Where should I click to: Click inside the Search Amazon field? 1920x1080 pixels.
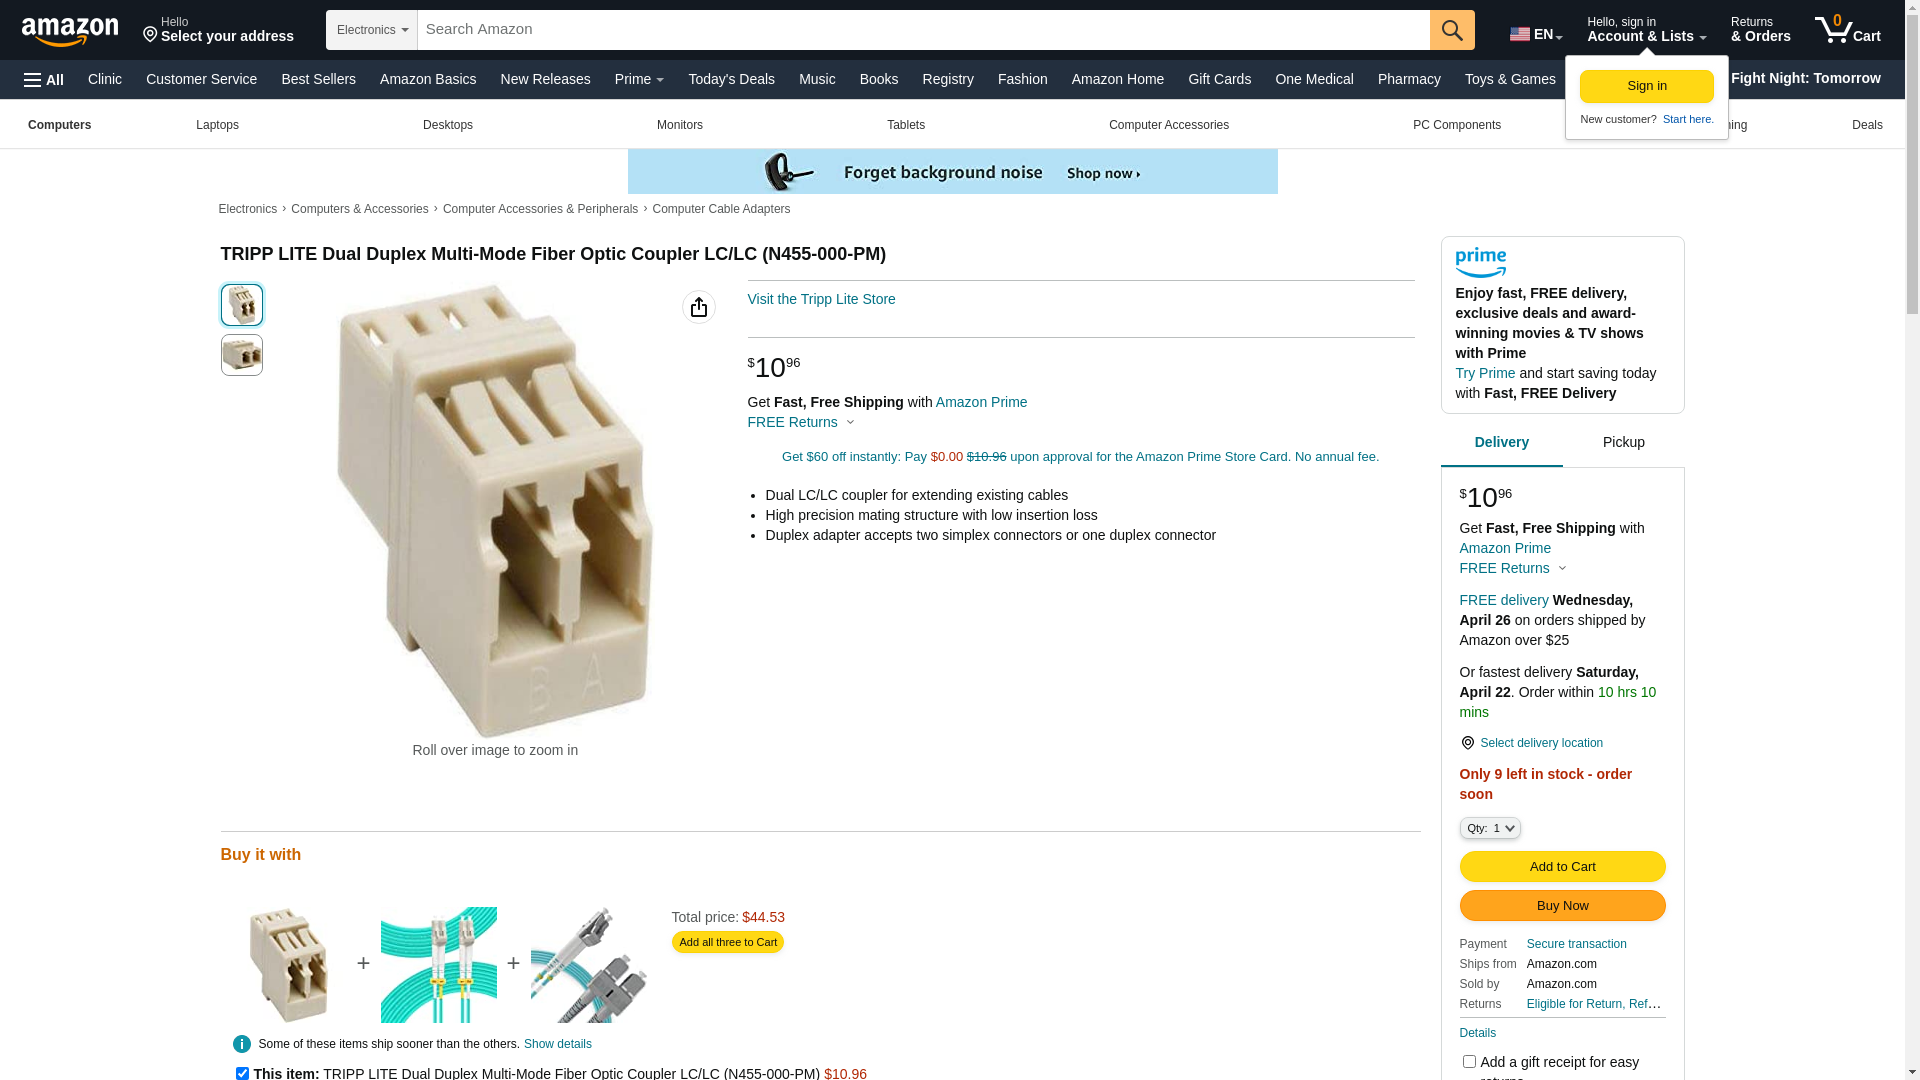click(923, 30)
